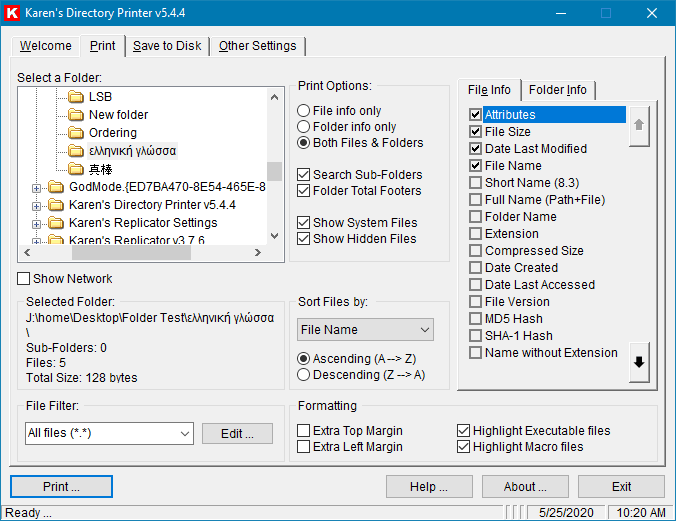Switch to the Save to Disk tab

(x=167, y=46)
